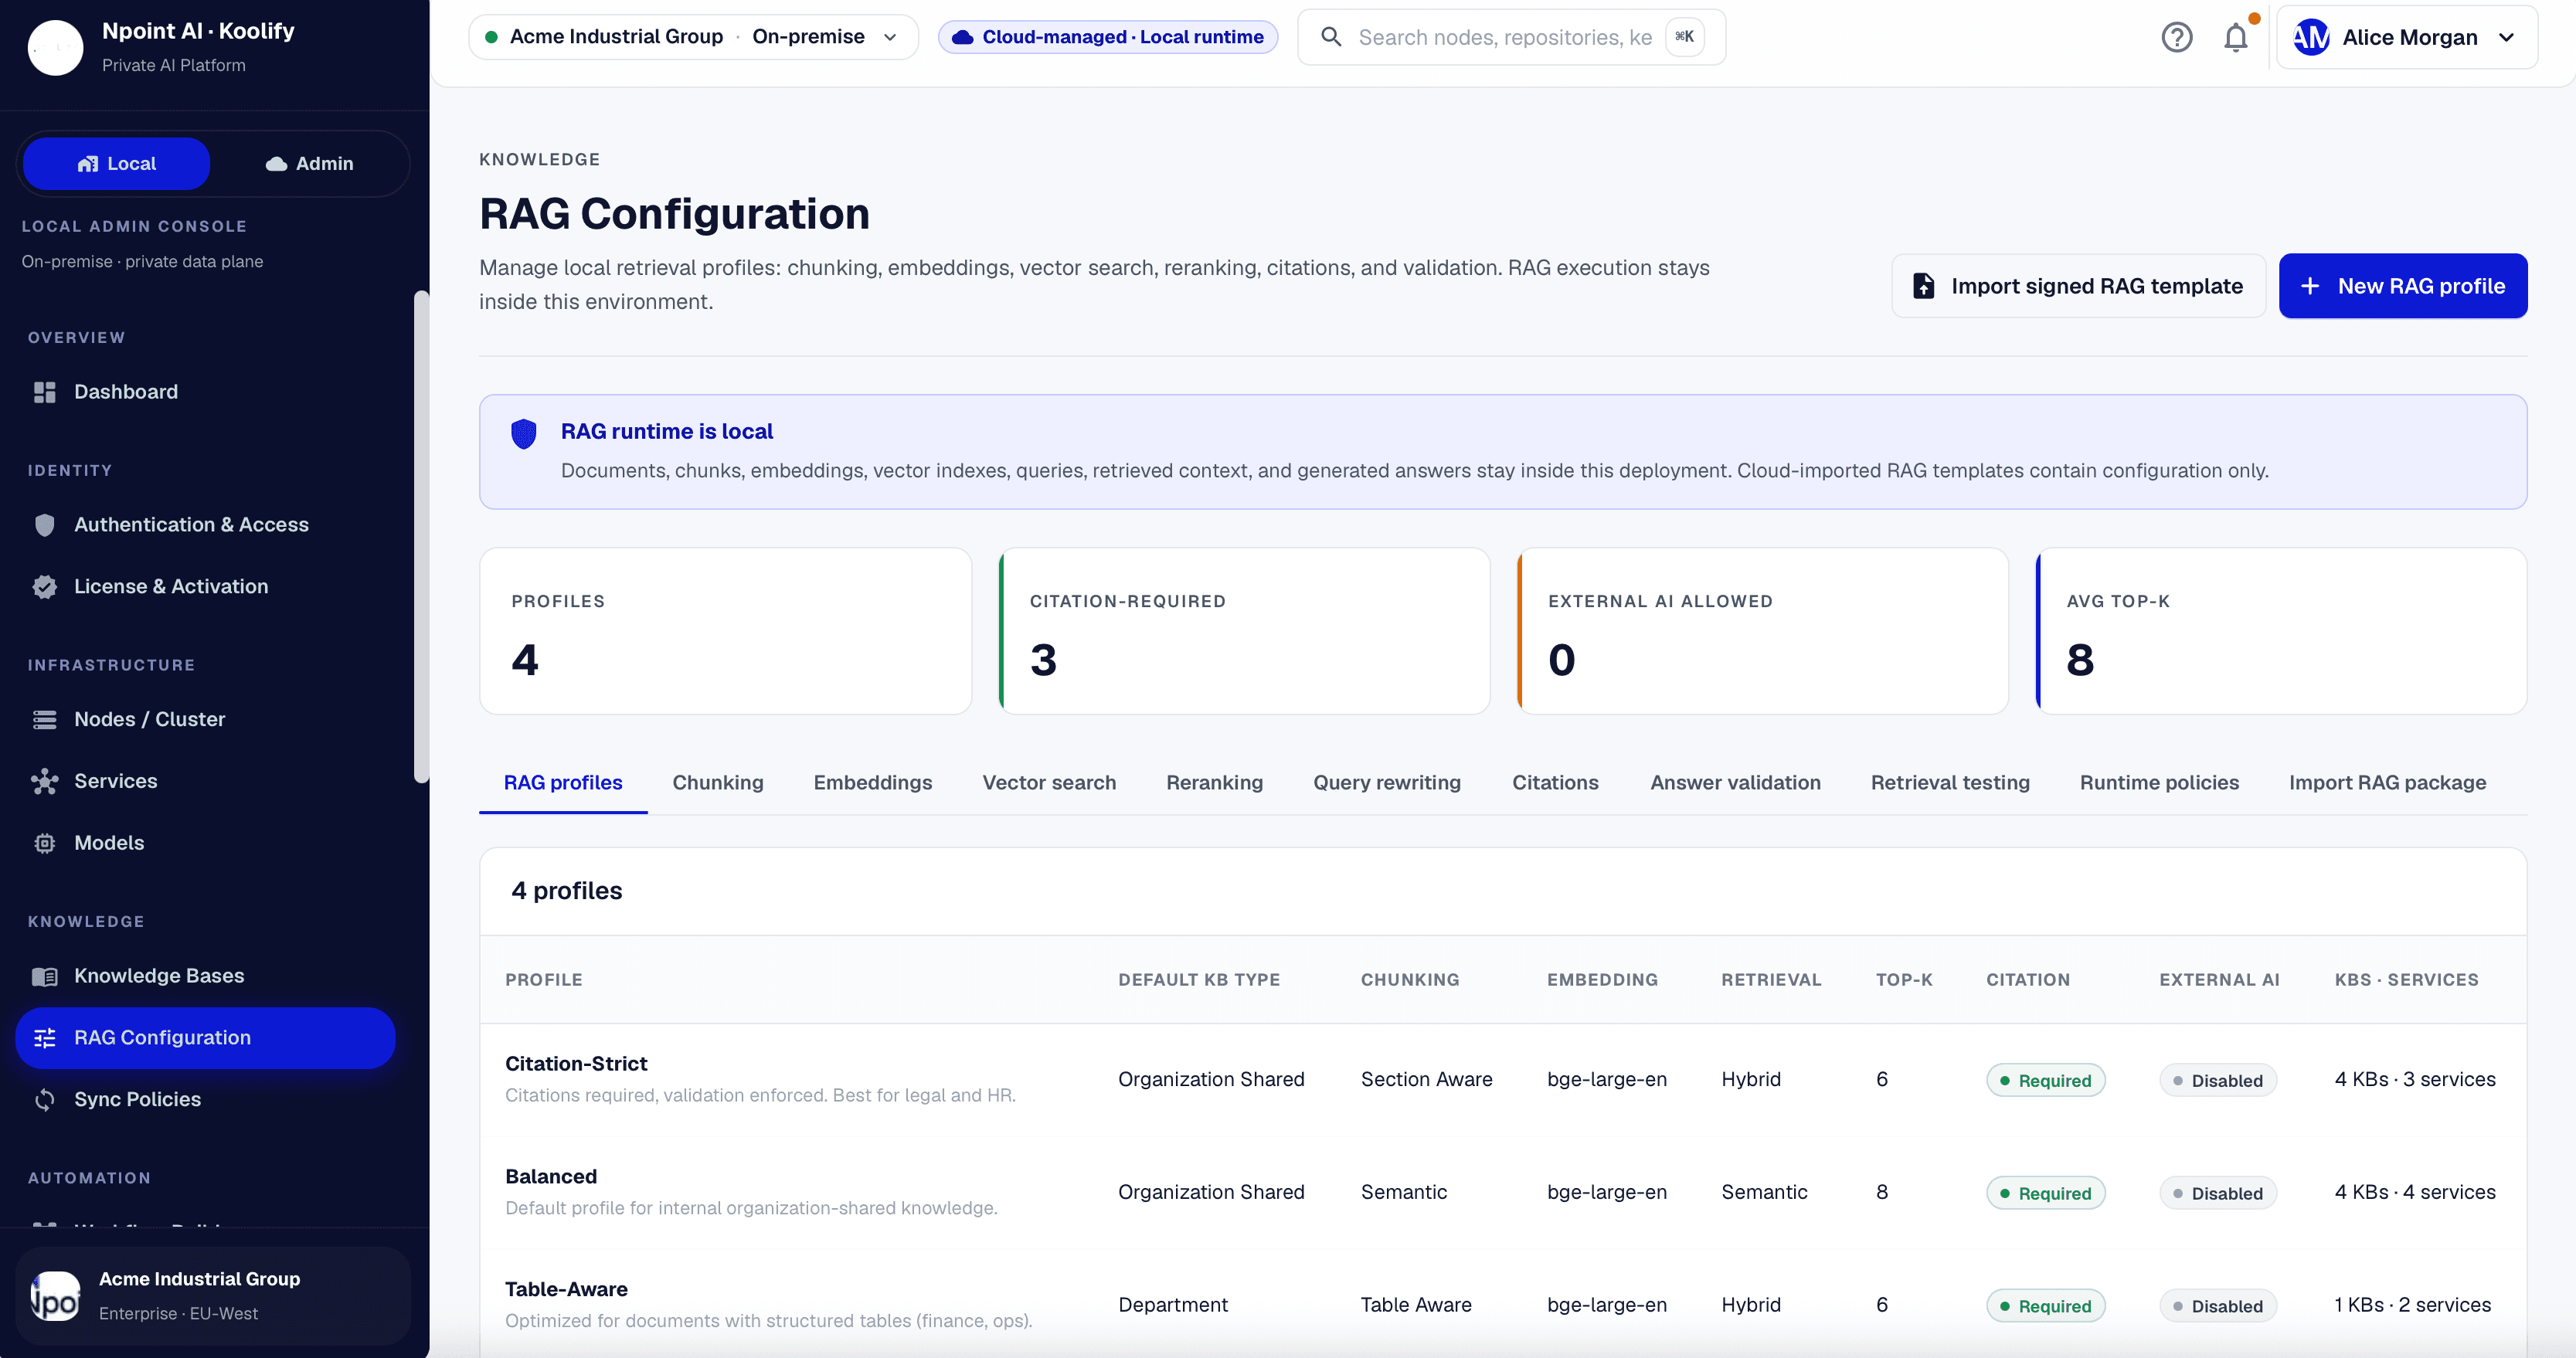This screenshot has width=2576, height=1358.
Task: Open Knowledge Bases page
Action: [x=205, y=976]
